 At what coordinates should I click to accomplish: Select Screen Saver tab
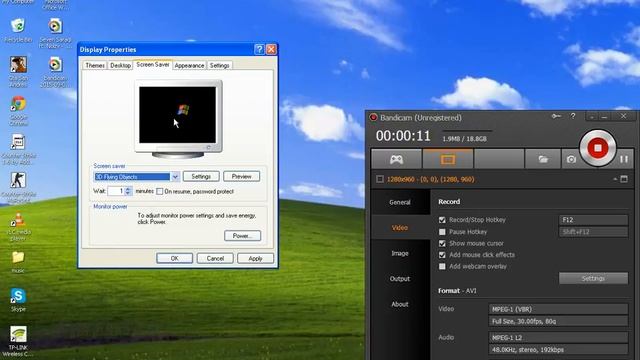[153, 64]
